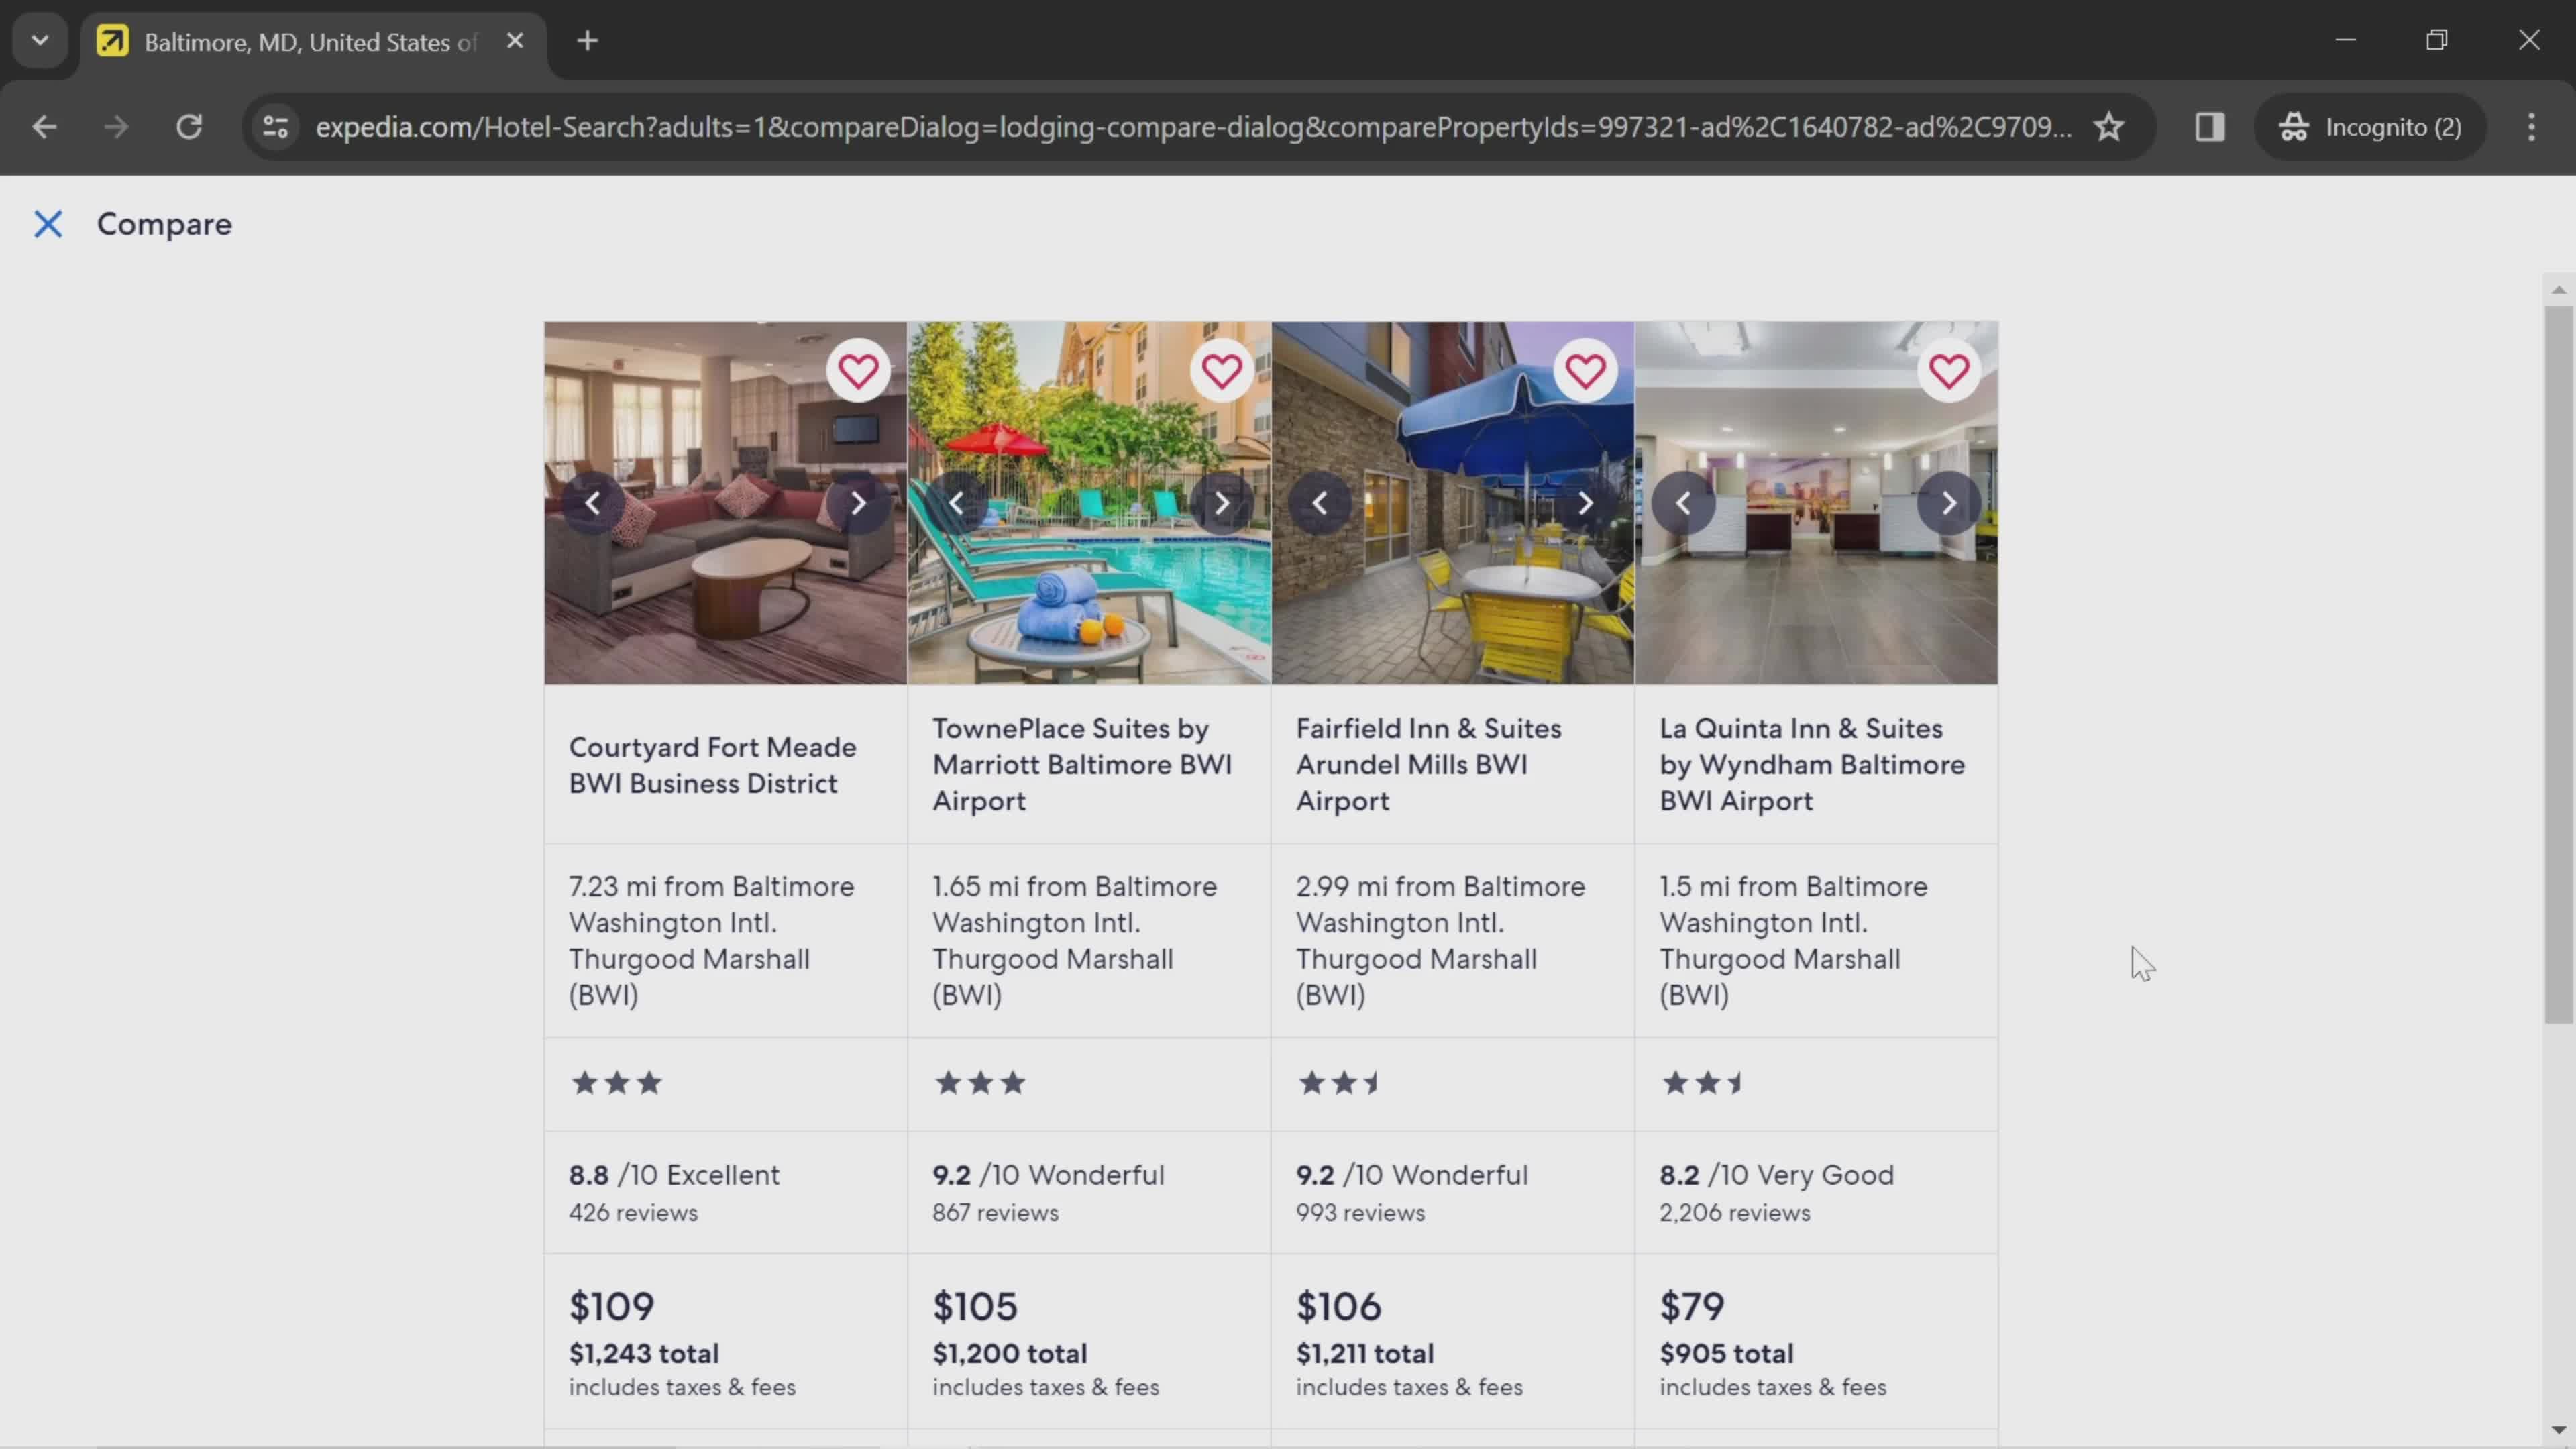Show next La Quinta Inn photo
This screenshot has width=2576, height=1449.
click(x=1948, y=503)
